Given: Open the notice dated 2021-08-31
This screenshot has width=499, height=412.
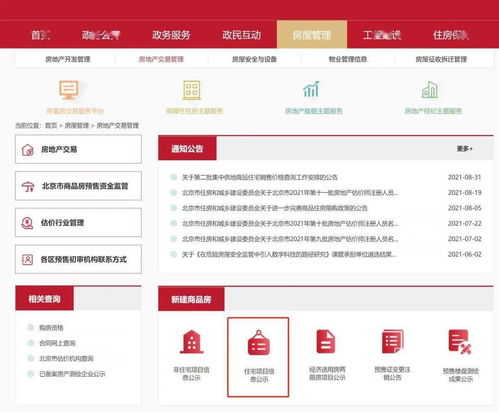Looking at the screenshot, I should point(260,177).
